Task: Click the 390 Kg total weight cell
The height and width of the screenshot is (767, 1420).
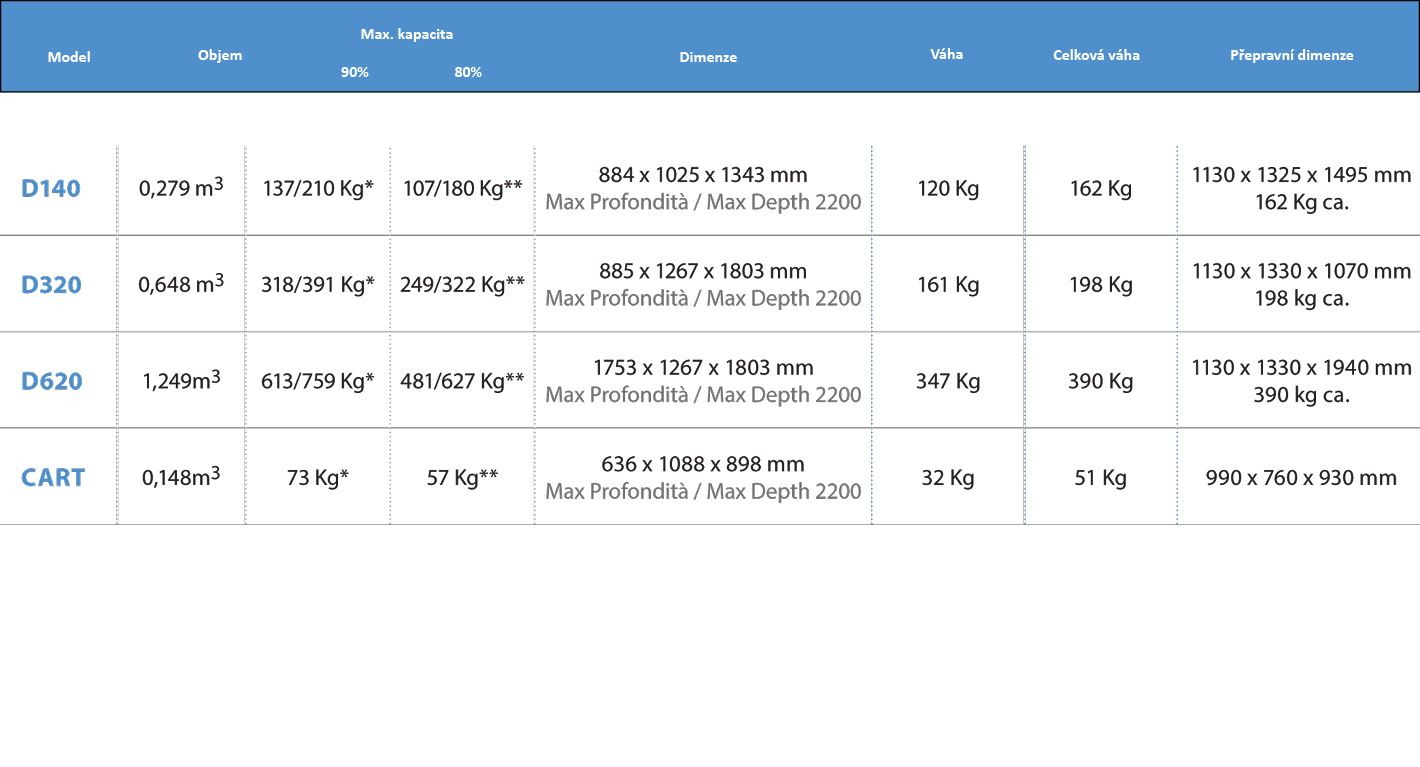Action: pos(1101,381)
